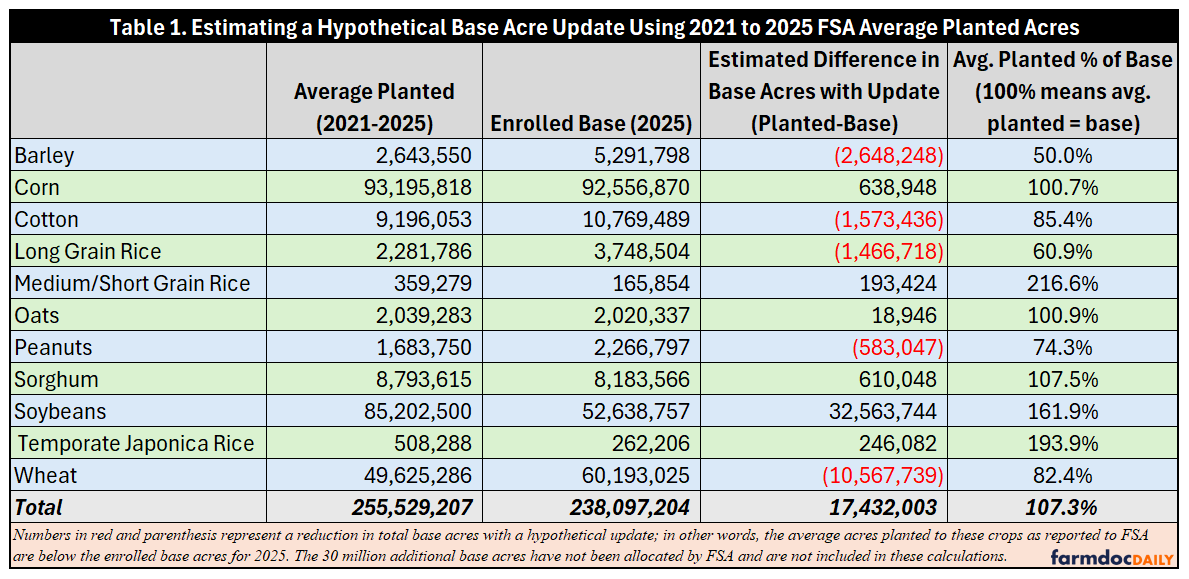Select the Table 1 title bar
Viewport: 1189px width, 579px height.
tap(594, 27)
